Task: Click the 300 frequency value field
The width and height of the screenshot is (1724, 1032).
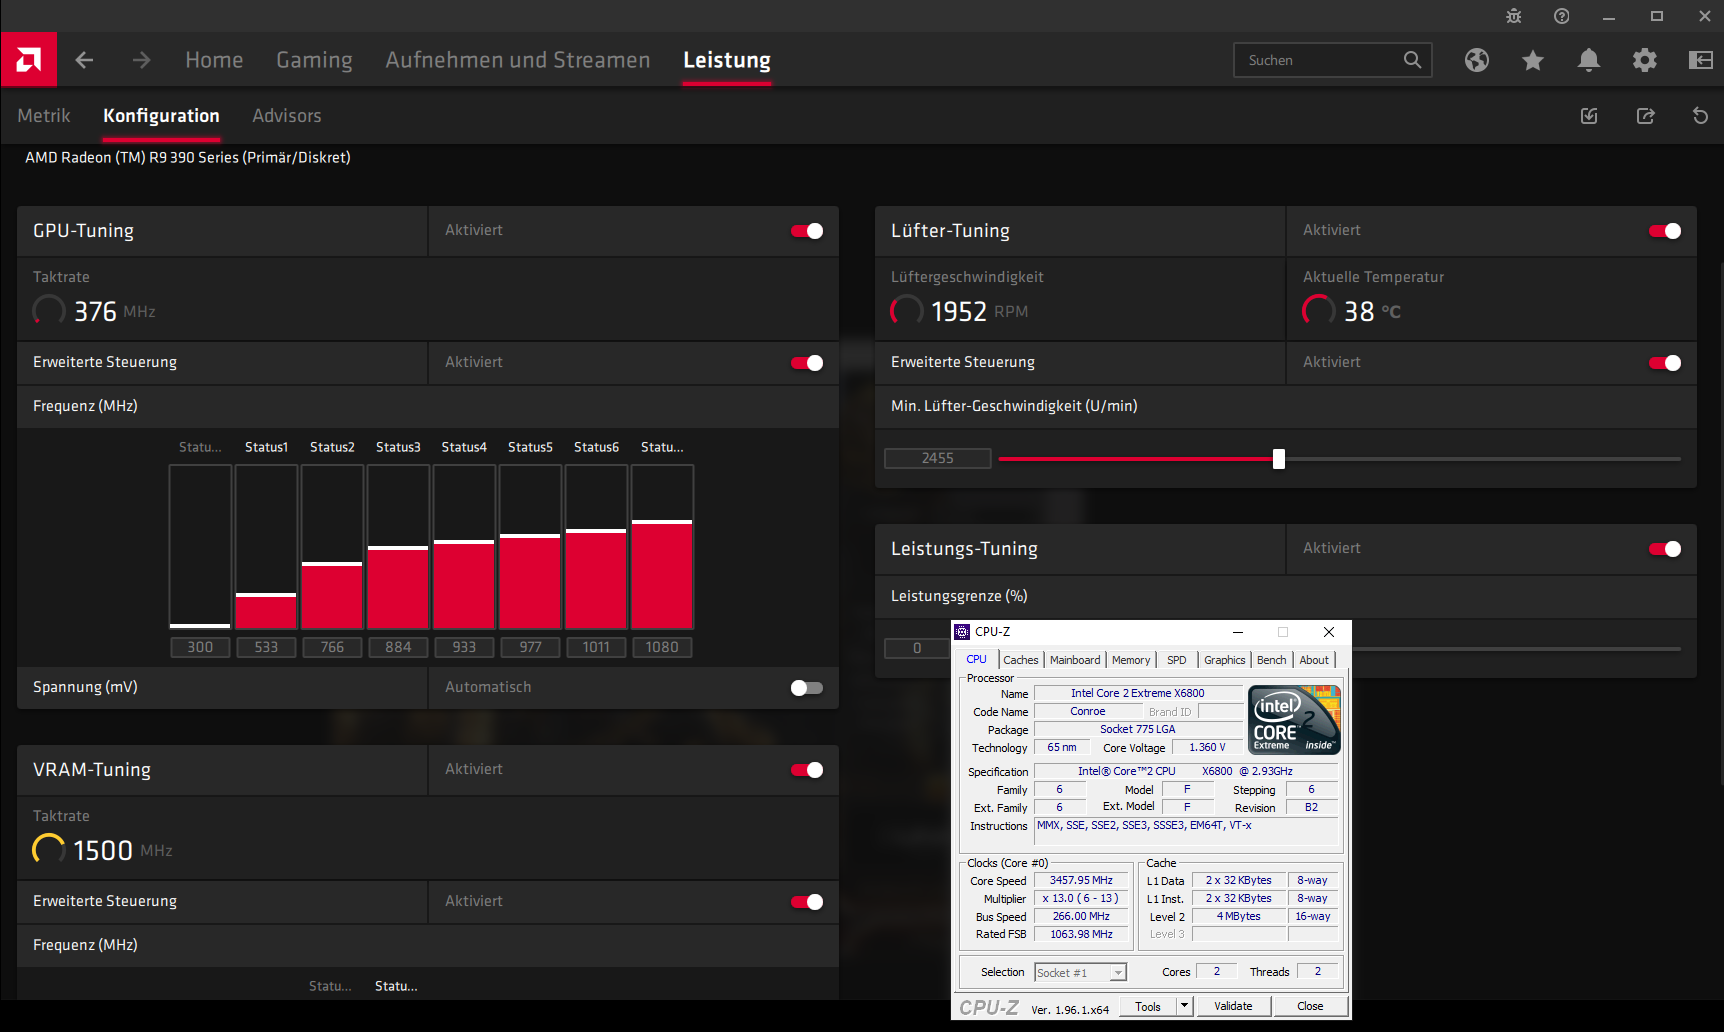Action: click(200, 647)
